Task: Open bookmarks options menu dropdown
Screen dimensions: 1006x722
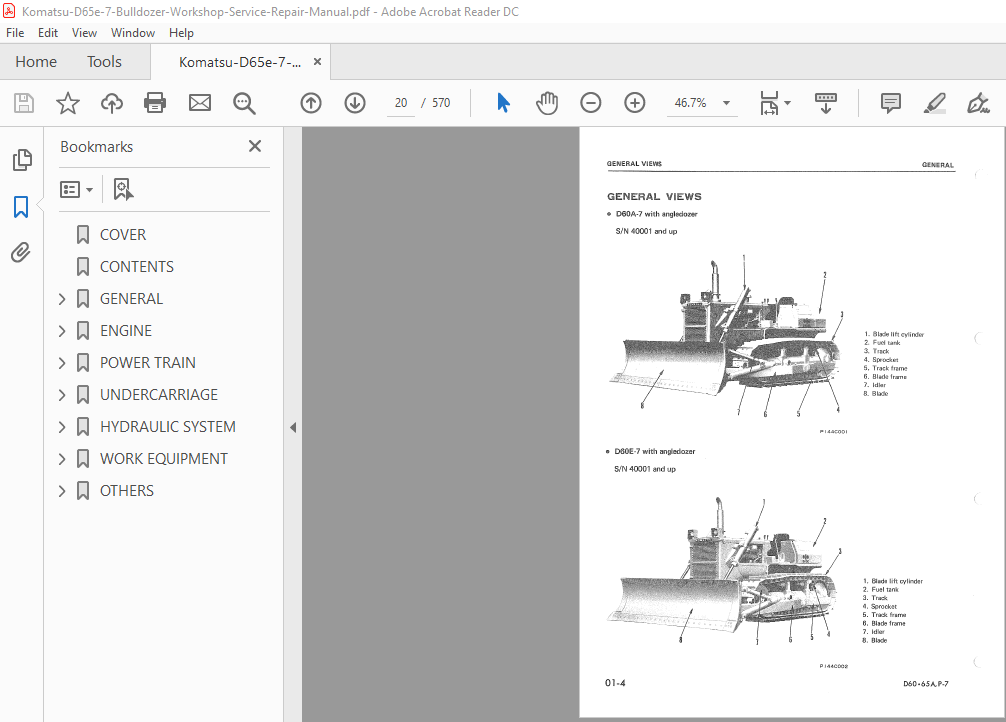Action: [76, 189]
